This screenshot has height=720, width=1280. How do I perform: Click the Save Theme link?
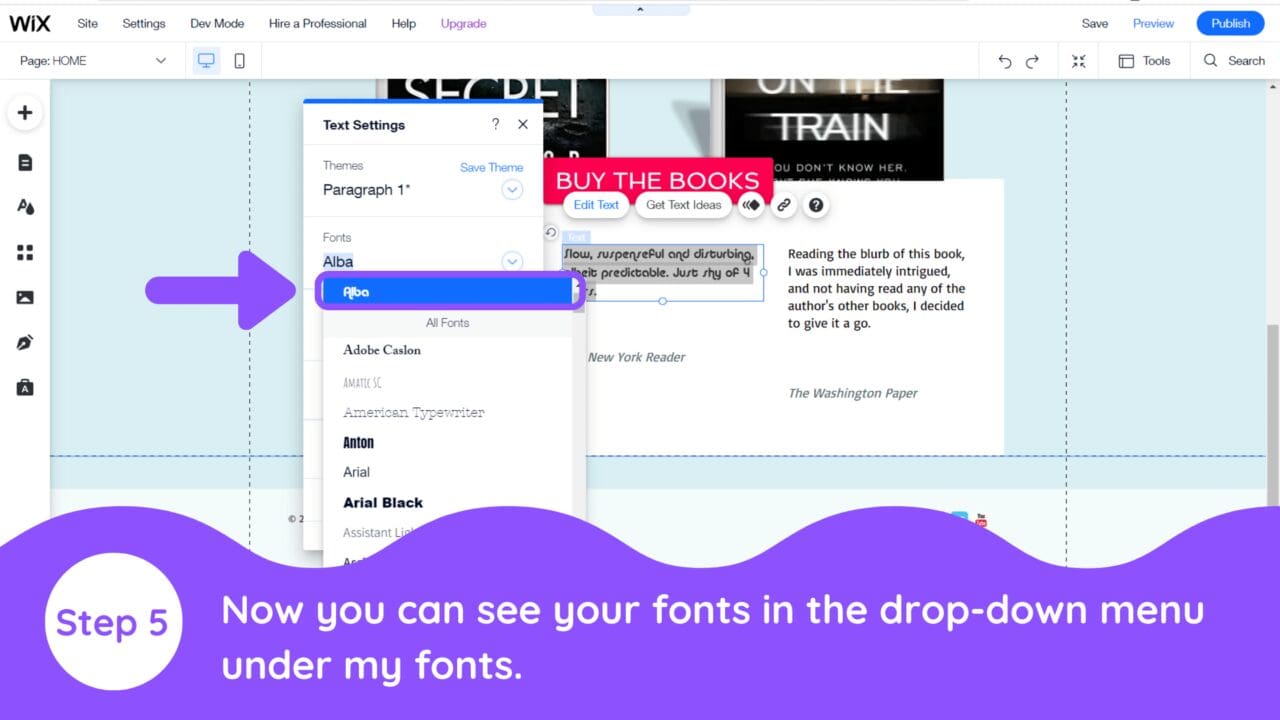pos(491,167)
